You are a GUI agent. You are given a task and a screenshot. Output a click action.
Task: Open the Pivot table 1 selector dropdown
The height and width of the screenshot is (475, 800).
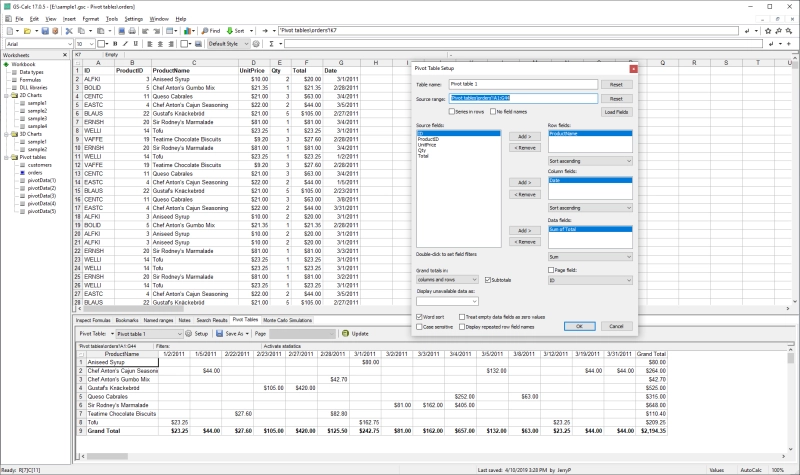[x=149, y=334]
